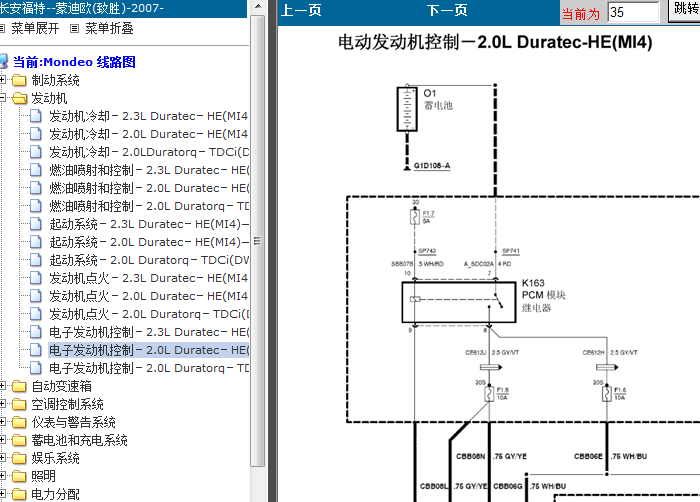Viewport: 700px width, 502px height.
Task: Click the 娱乐系统 folder icon
Action: click(19, 458)
